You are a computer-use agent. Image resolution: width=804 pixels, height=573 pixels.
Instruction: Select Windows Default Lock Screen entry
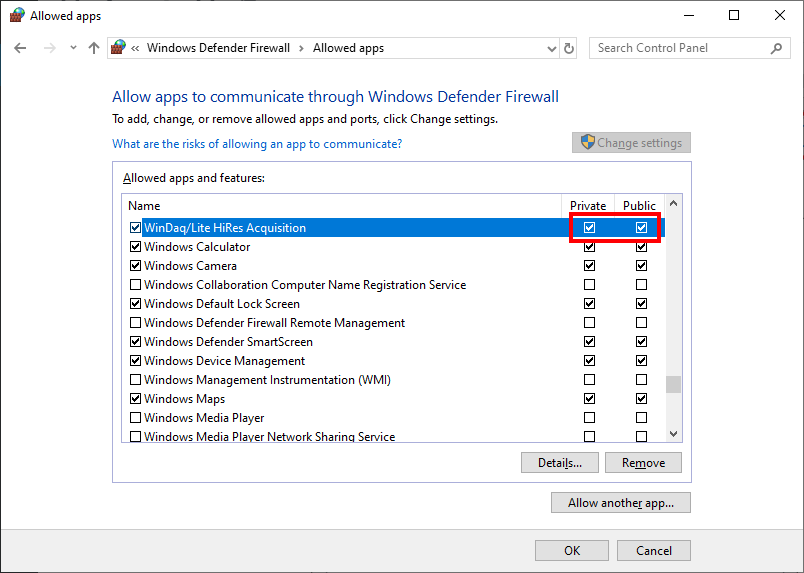[222, 304]
